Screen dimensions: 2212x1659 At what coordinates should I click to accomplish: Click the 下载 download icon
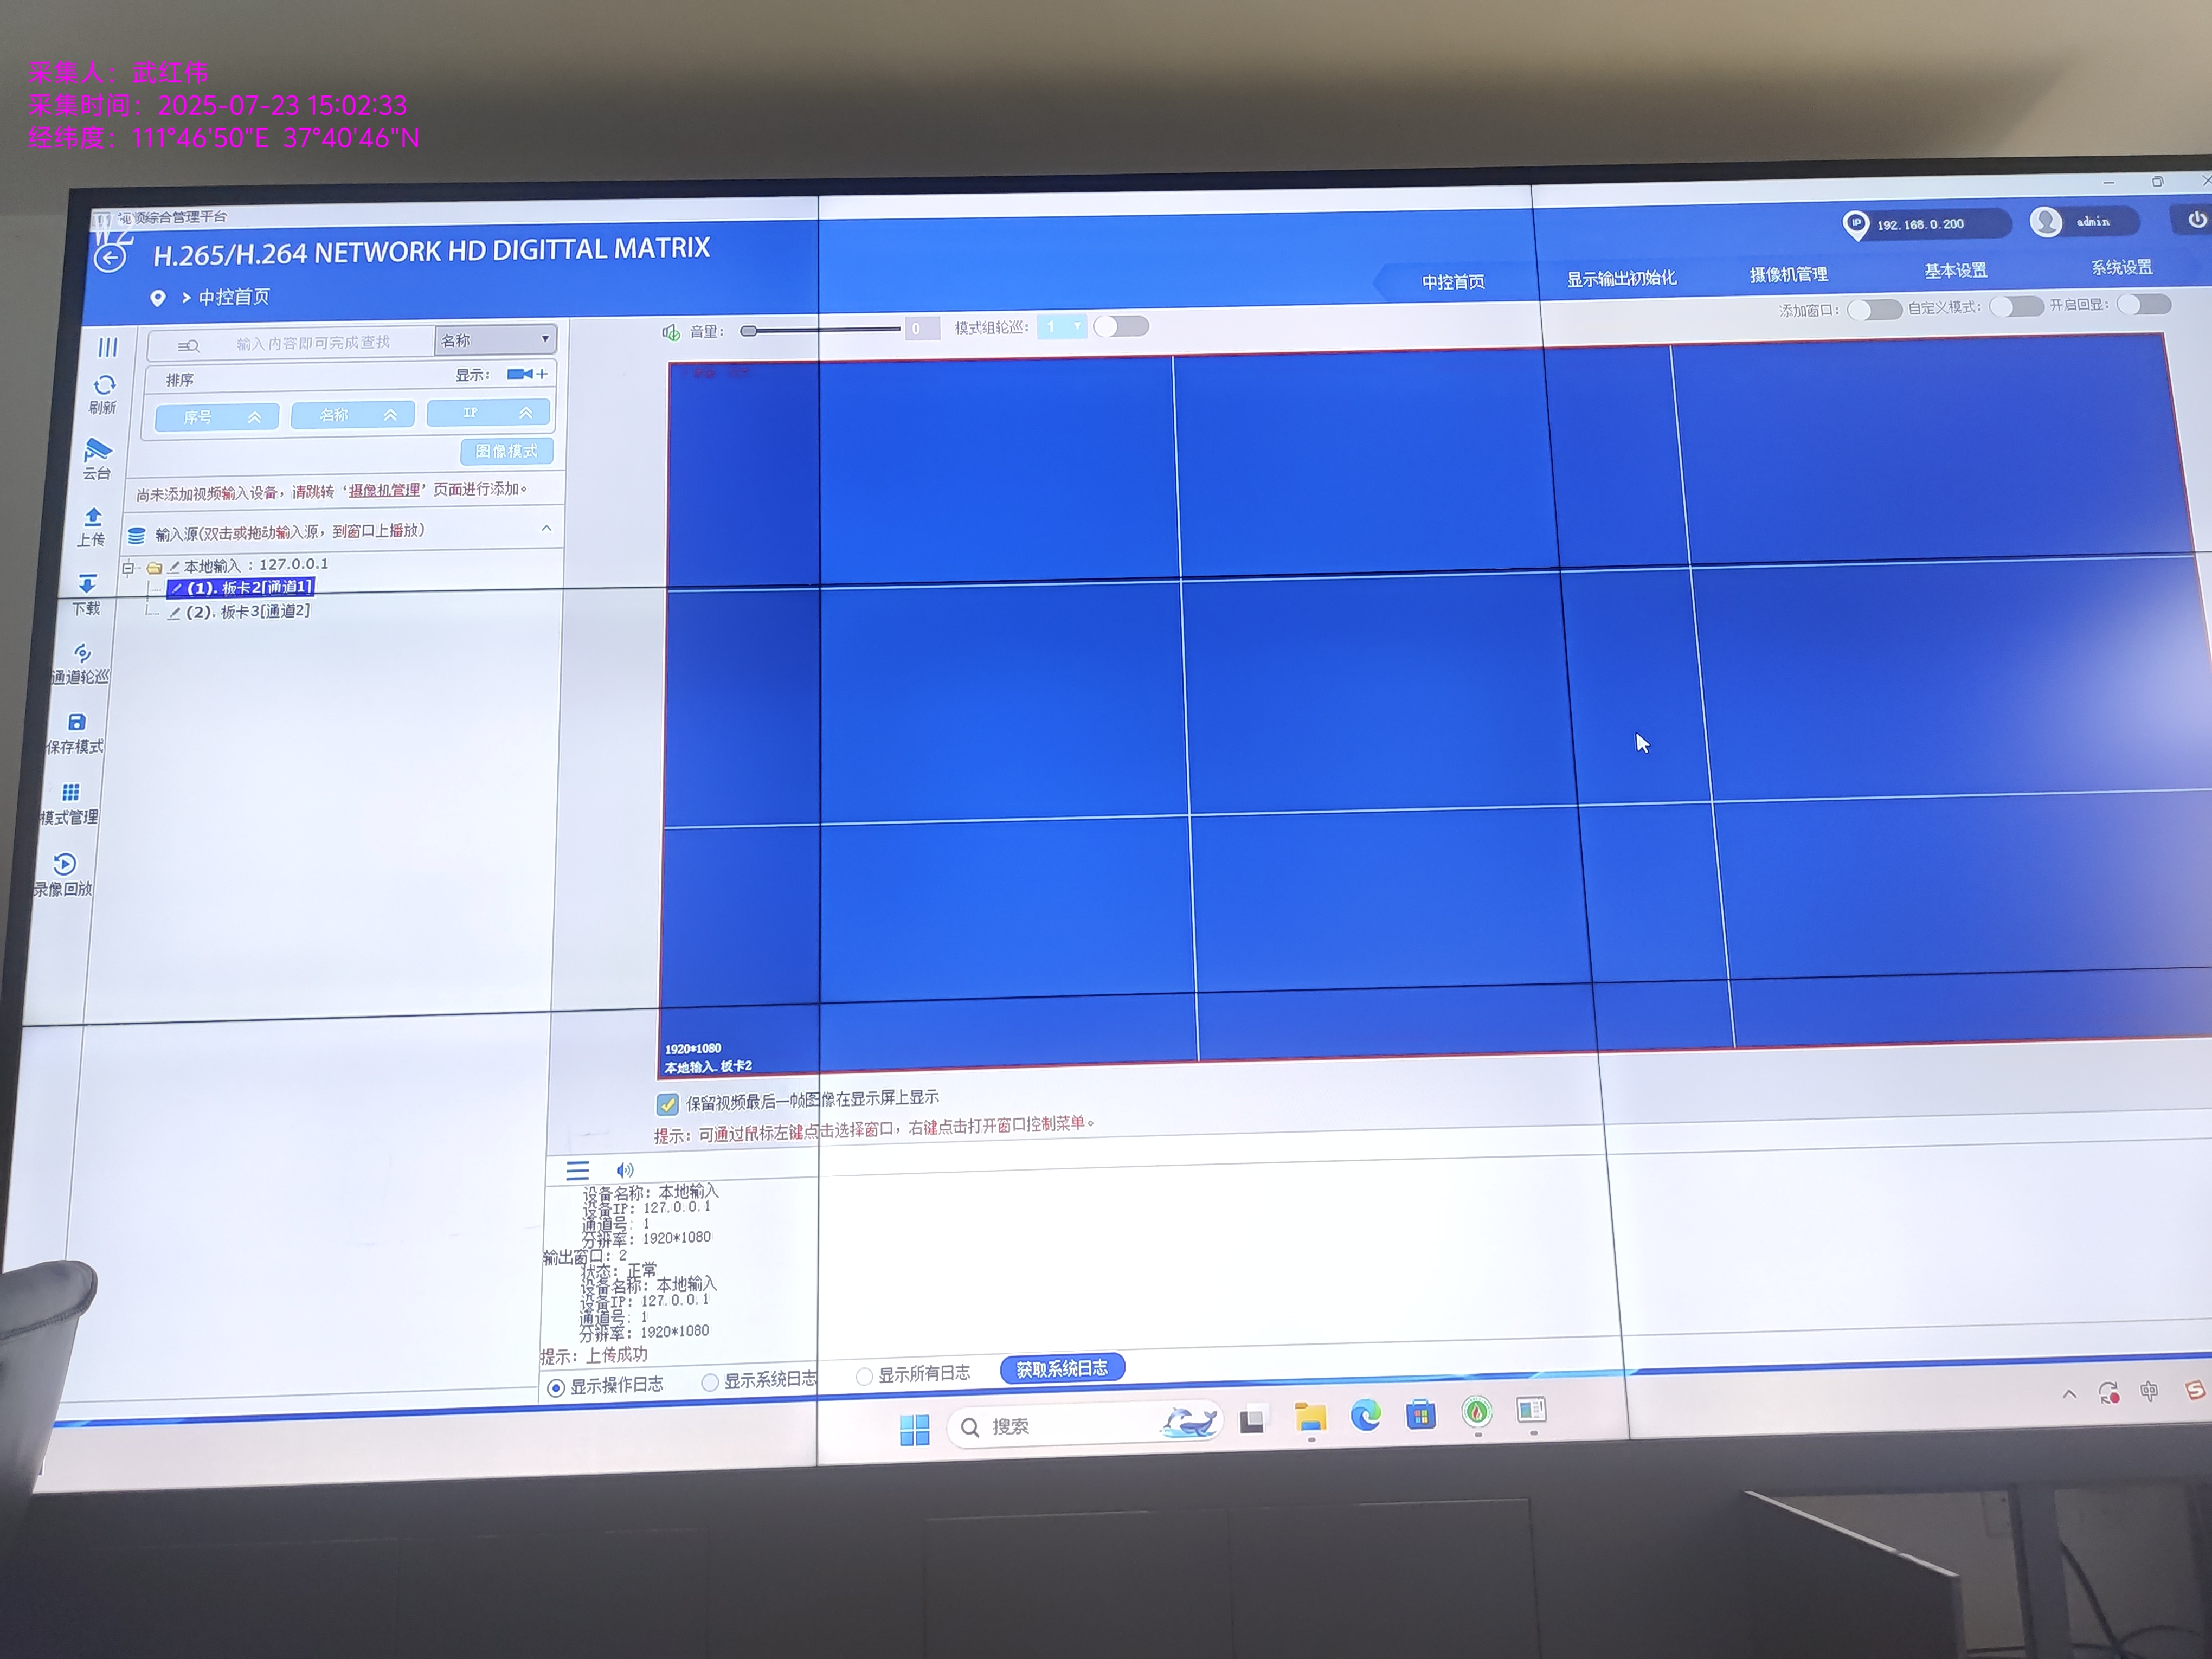tap(87, 585)
